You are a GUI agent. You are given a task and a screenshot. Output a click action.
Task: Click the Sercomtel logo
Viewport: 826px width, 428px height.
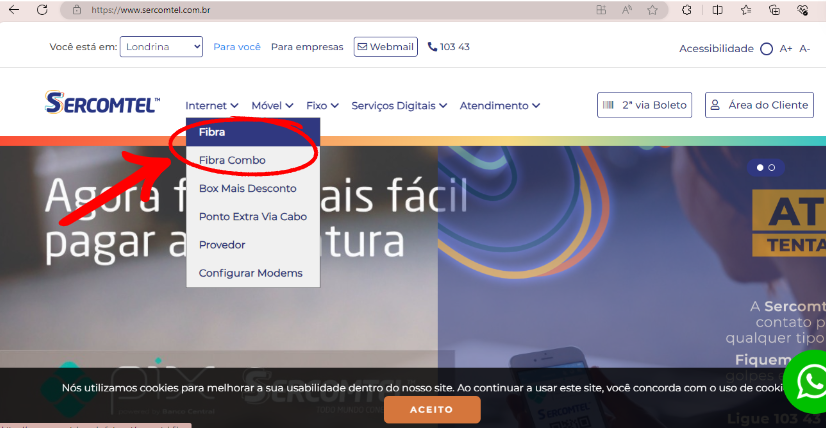pos(102,103)
